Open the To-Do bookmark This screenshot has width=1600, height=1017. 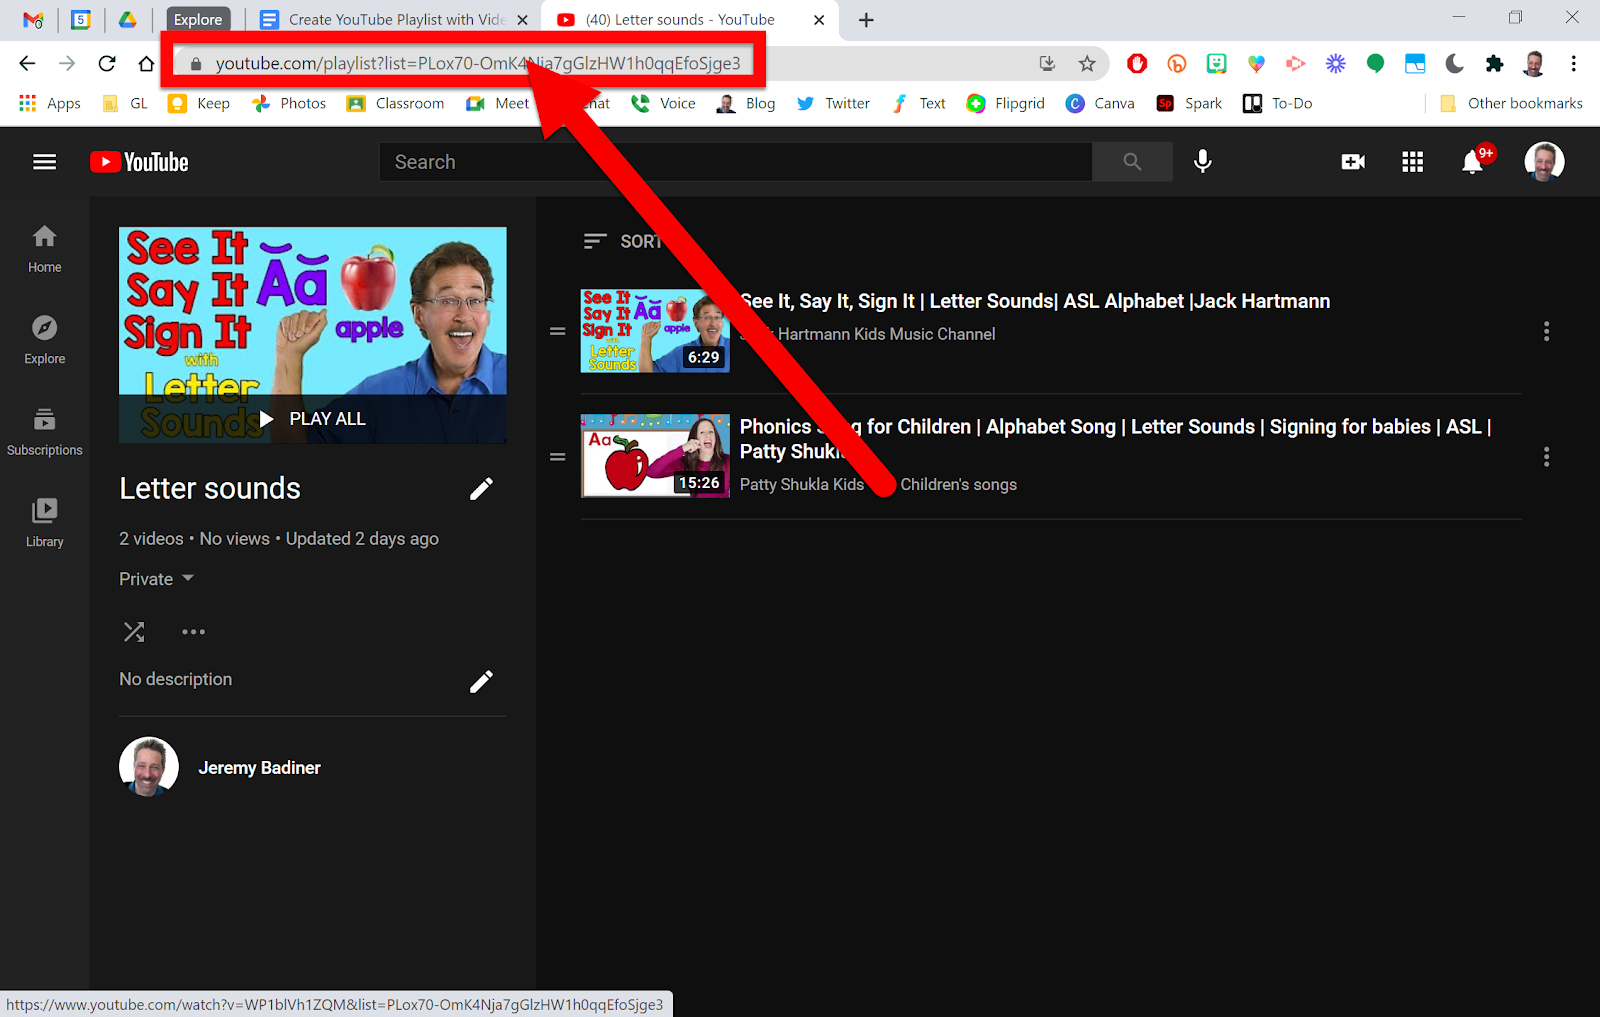pyautogui.click(x=1277, y=103)
